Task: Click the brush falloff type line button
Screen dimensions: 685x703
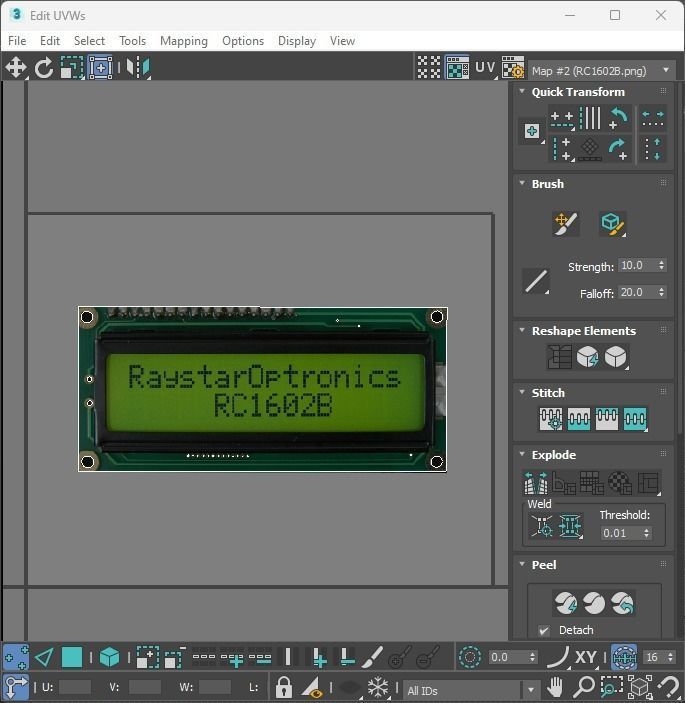Action: 536,281
